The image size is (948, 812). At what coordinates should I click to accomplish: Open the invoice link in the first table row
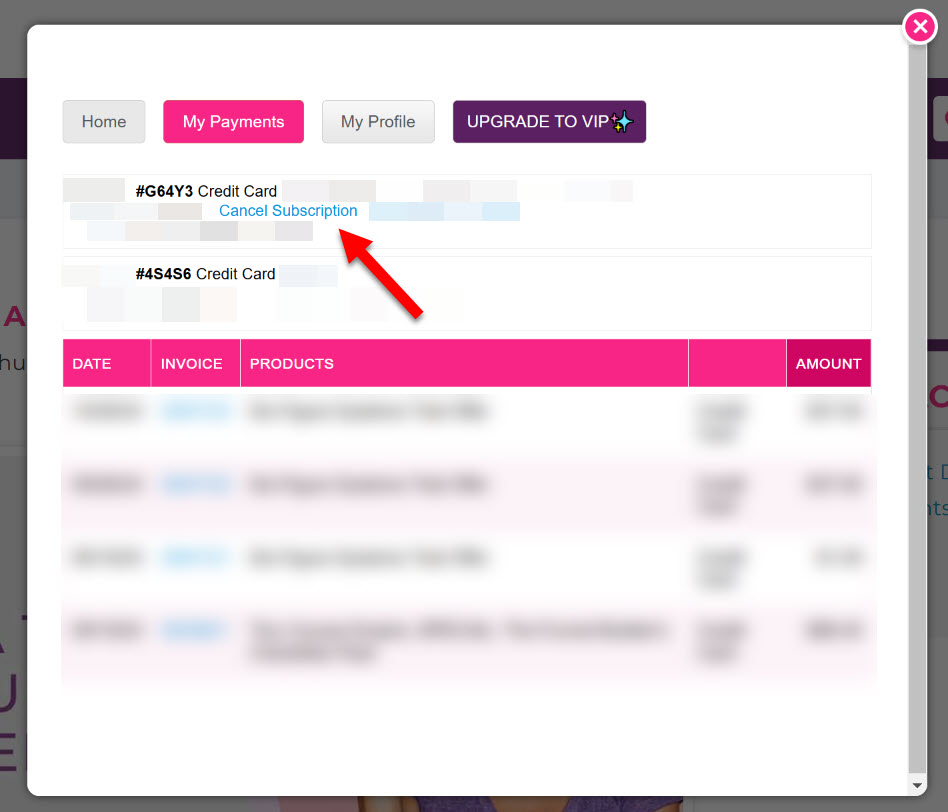pos(196,411)
